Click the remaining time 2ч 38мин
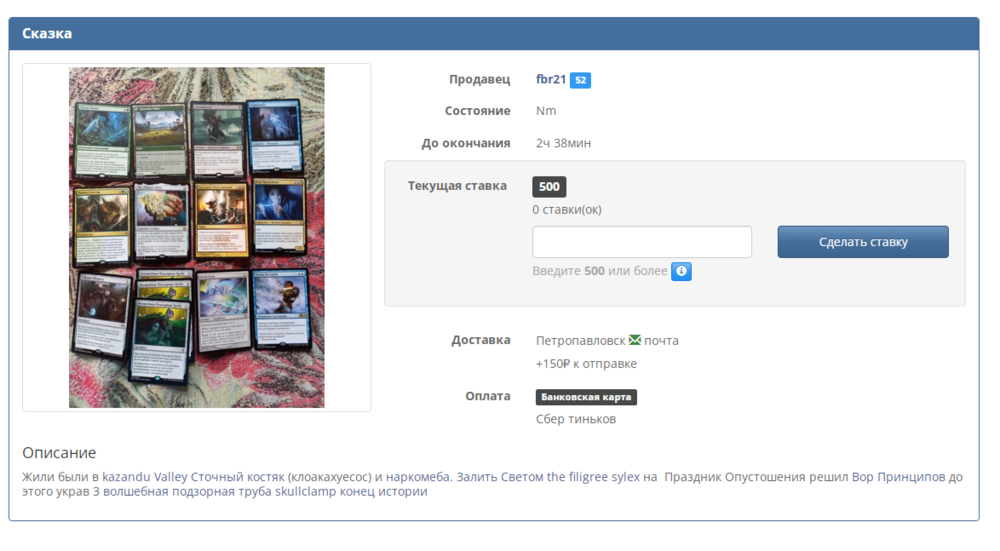 [x=563, y=143]
